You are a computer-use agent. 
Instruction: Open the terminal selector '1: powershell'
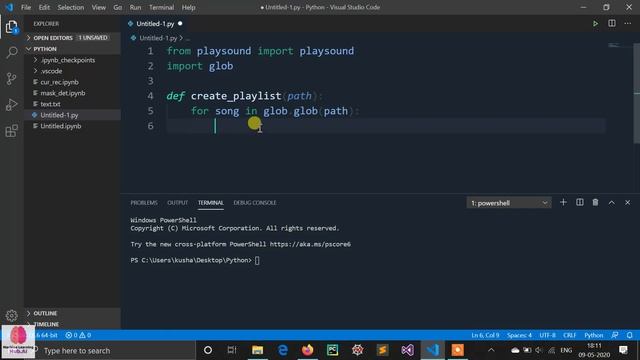tap(509, 203)
